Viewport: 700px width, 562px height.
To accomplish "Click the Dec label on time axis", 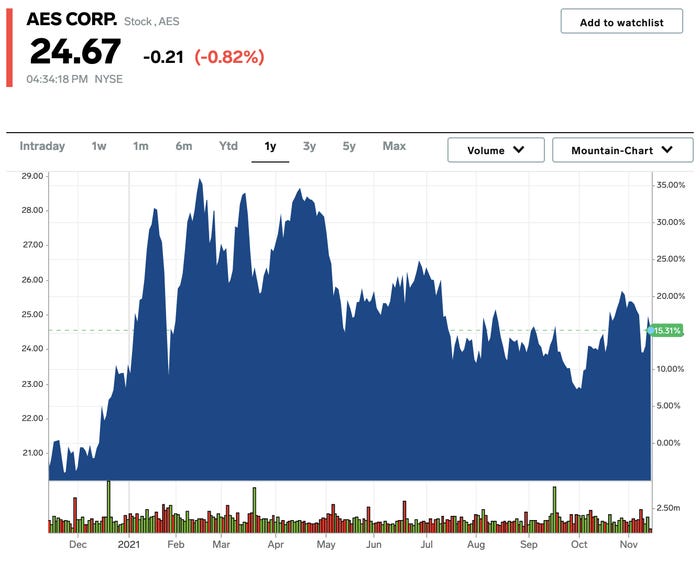I will click(x=78, y=545).
